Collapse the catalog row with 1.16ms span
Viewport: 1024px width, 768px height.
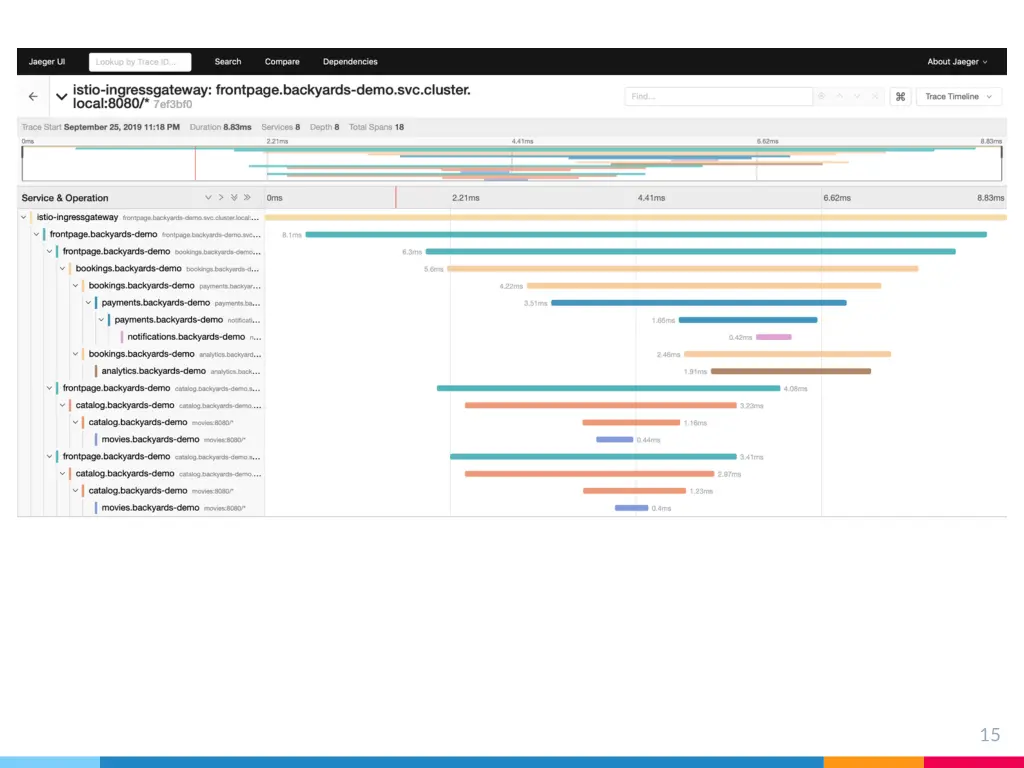coord(76,423)
